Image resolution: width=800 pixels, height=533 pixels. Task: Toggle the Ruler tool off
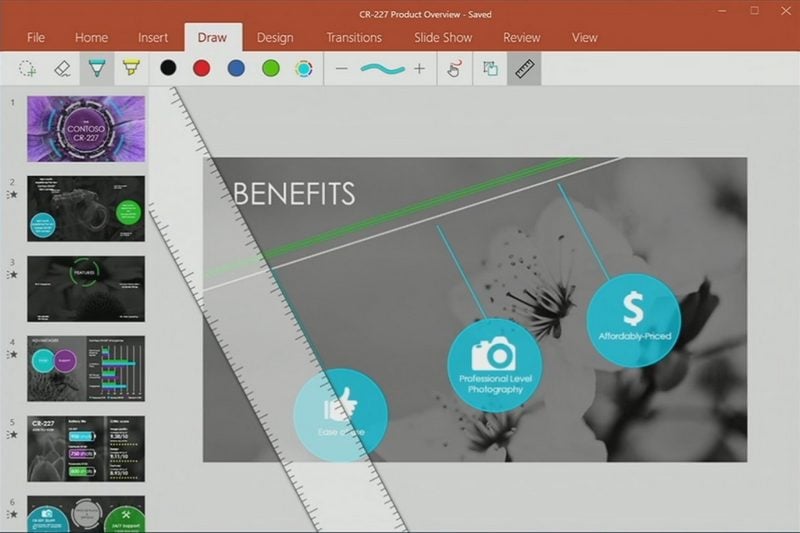click(524, 68)
